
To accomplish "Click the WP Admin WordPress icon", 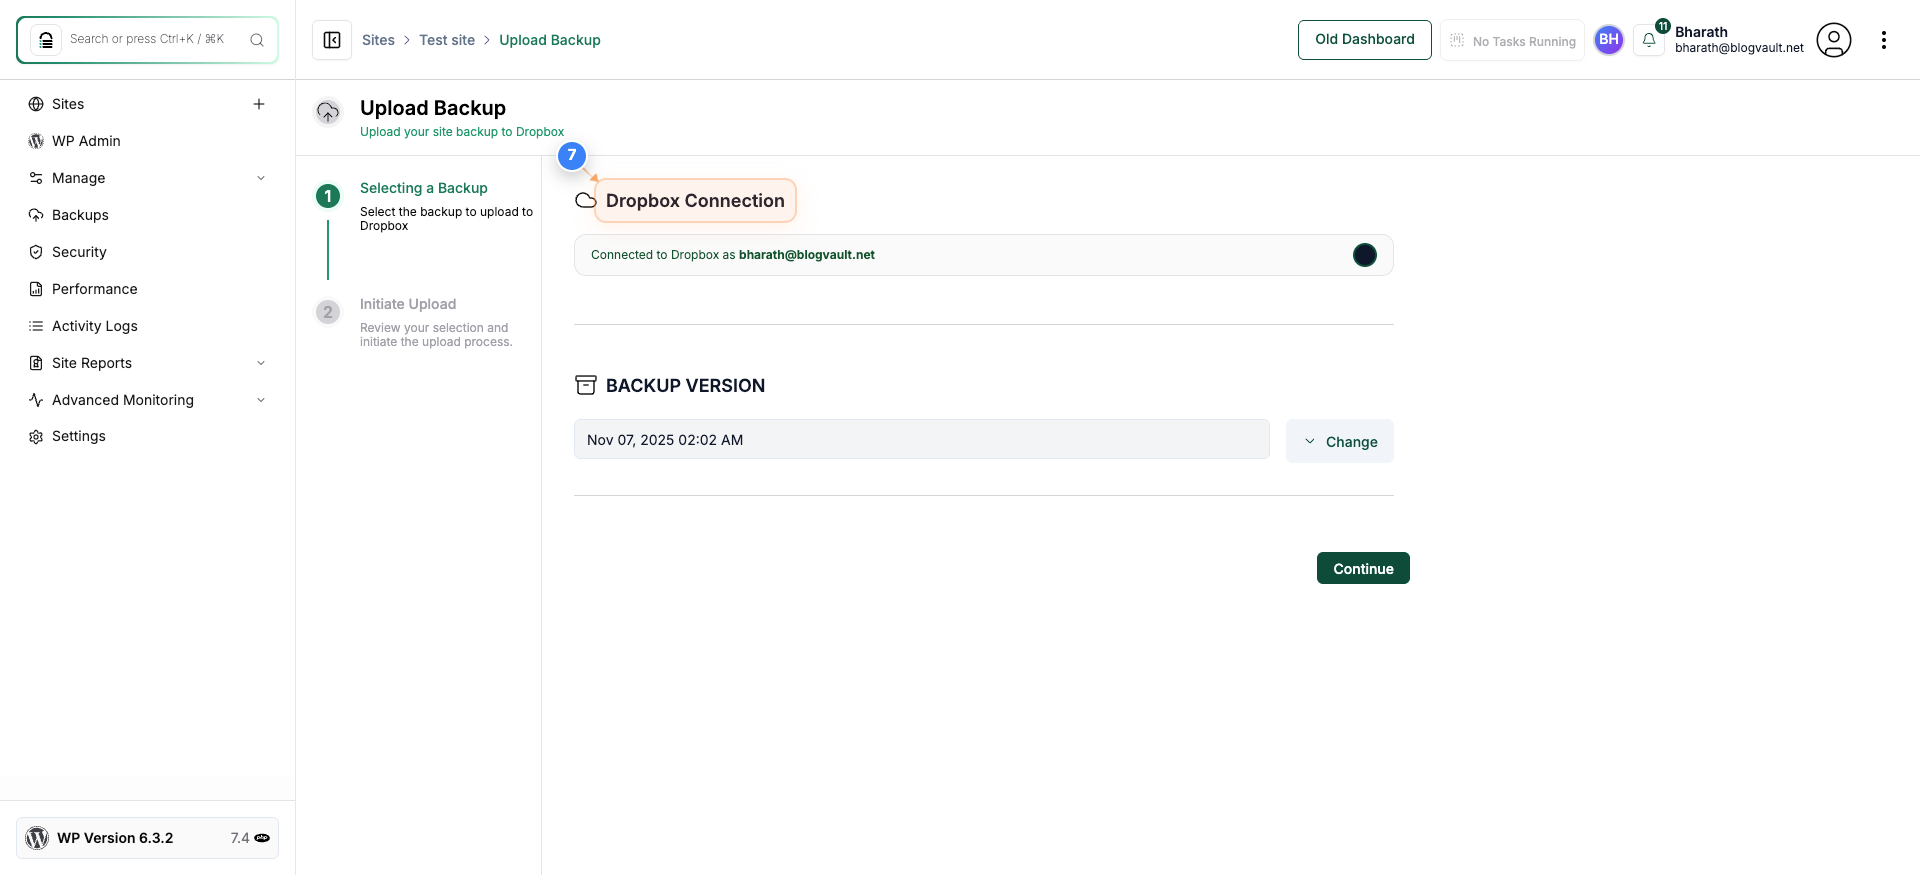I will pyautogui.click(x=36, y=141).
